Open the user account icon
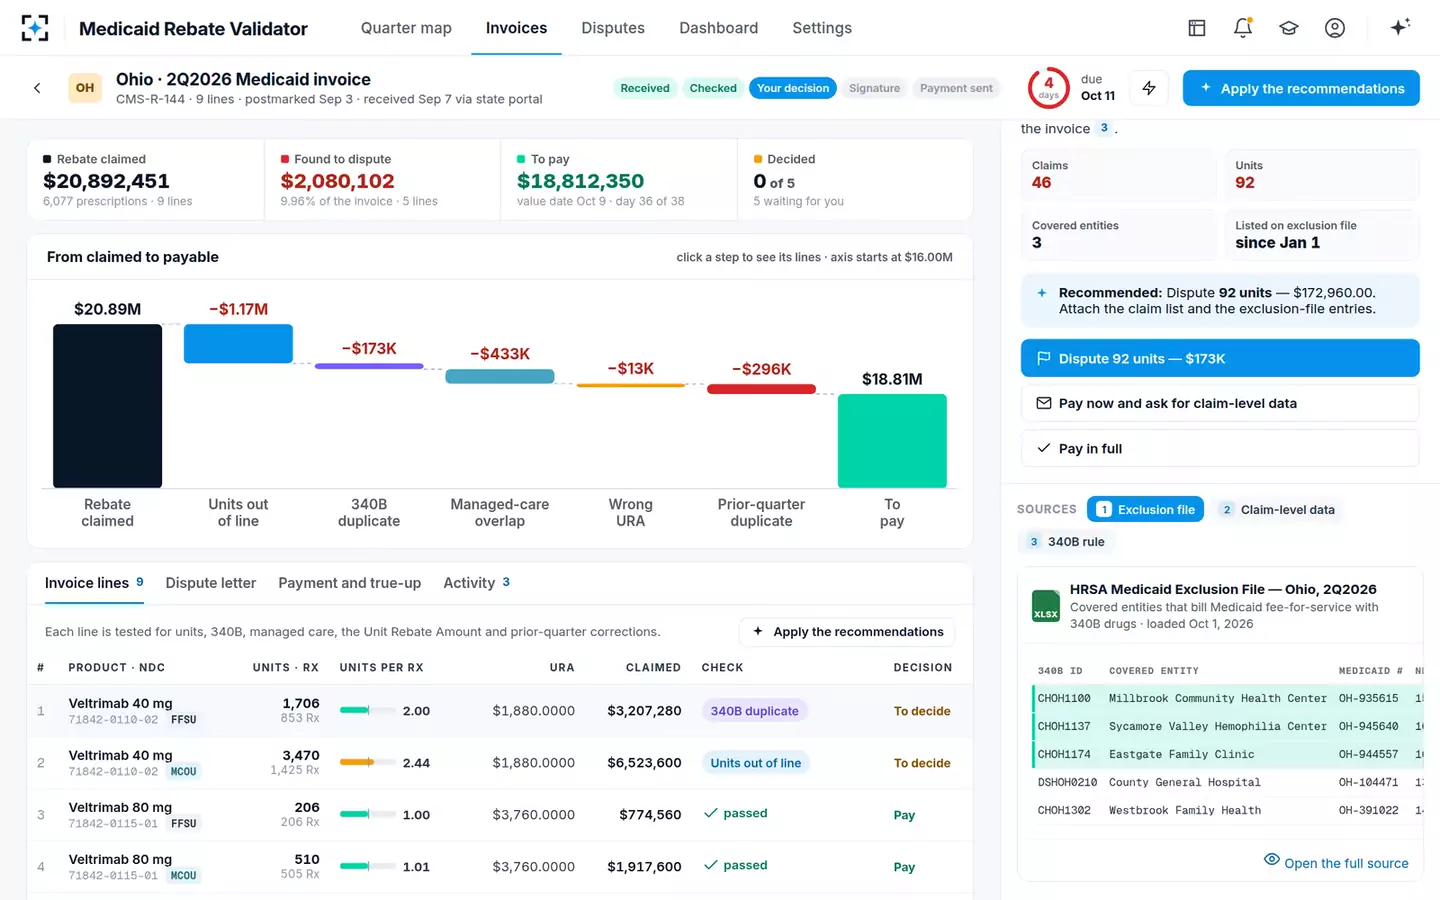Image resolution: width=1440 pixels, height=900 pixels. (1335, 28)
